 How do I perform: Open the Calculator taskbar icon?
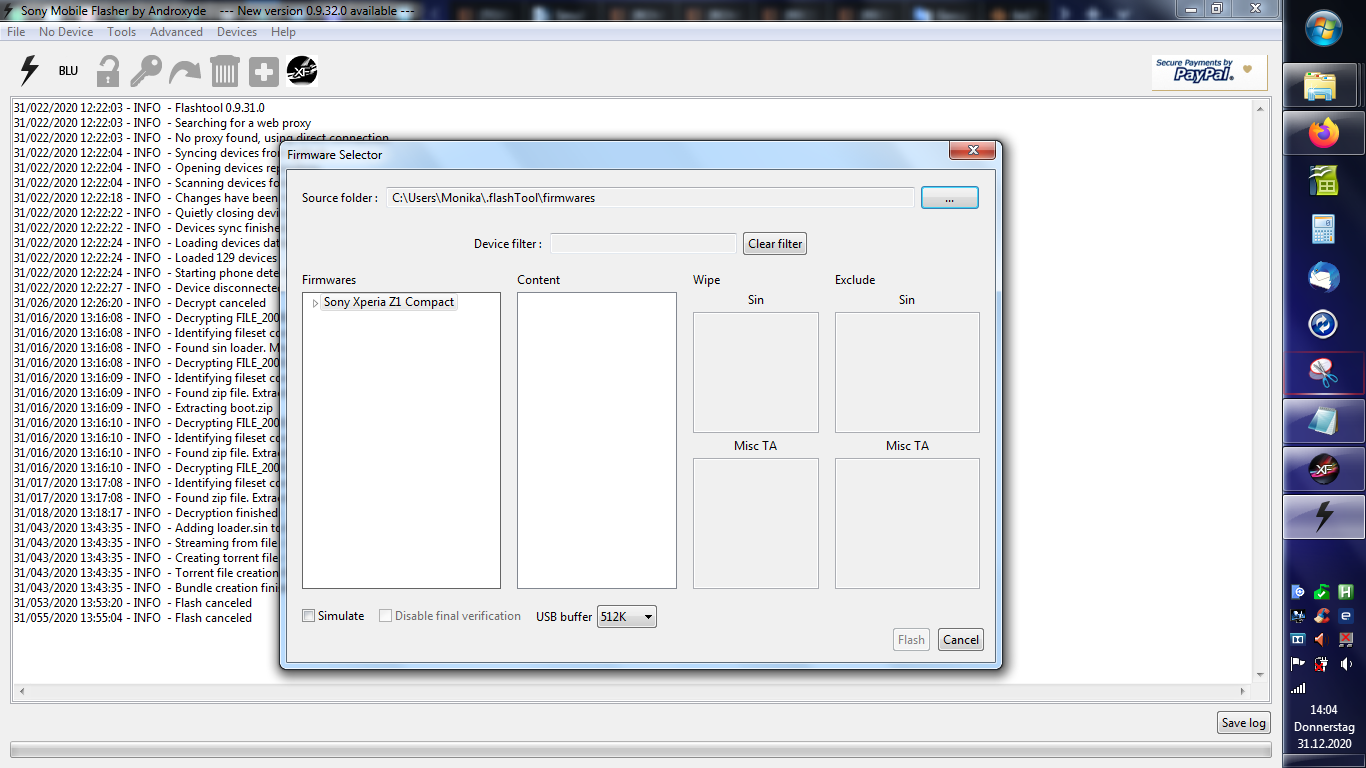1324,229
